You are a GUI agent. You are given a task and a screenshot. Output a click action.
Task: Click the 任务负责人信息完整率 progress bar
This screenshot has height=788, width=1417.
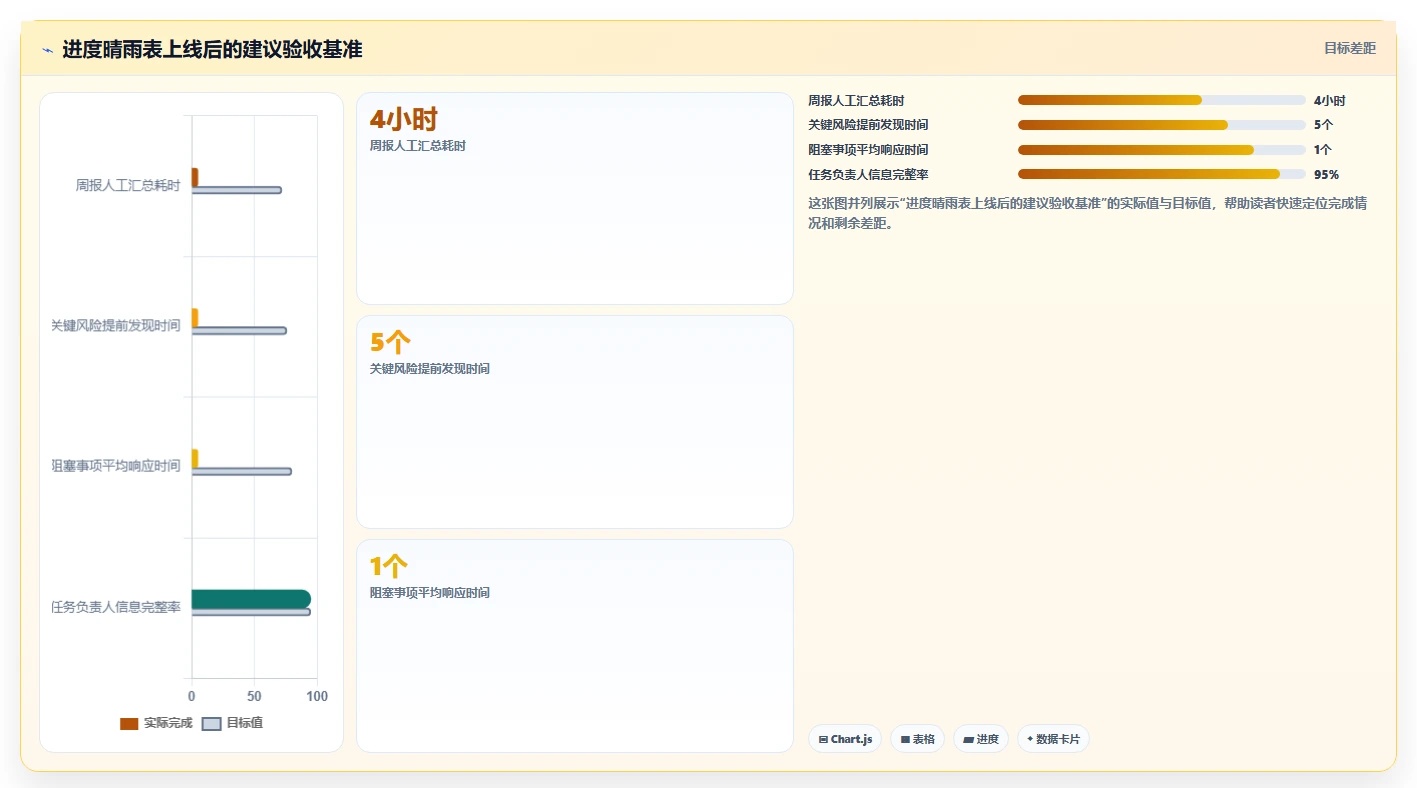click(x=1161, y=174)
